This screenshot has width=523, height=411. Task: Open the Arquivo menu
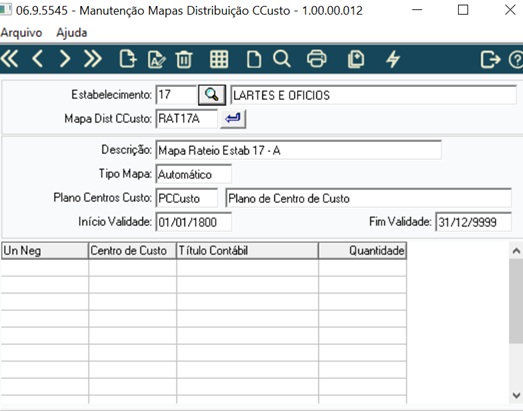coord(21,33)
